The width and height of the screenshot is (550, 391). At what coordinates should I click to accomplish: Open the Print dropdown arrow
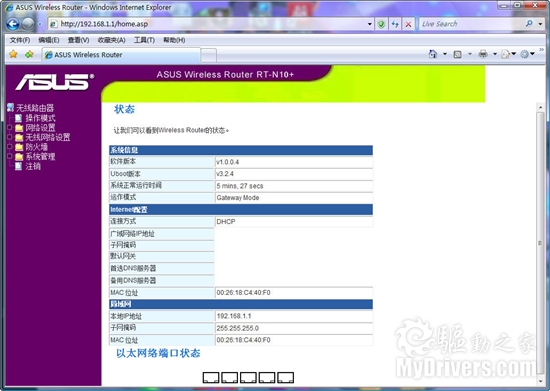[495, 54]
